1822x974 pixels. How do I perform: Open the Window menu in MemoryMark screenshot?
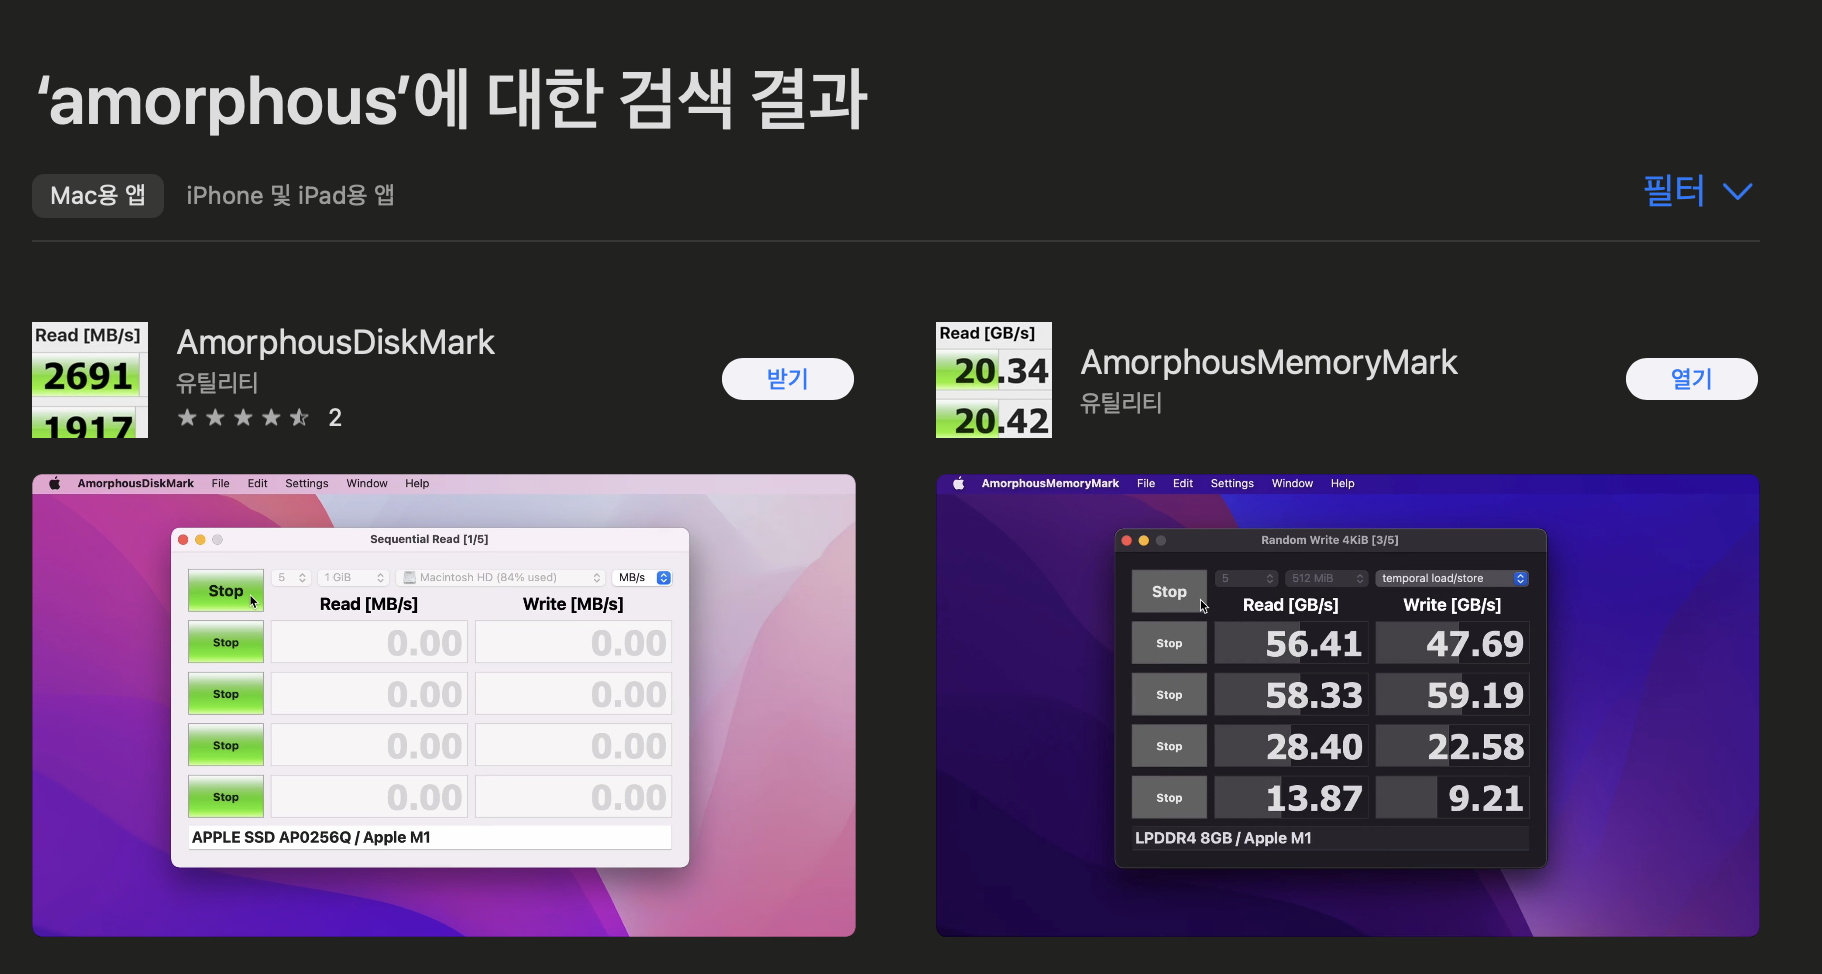pyautogui.click(x=1292, y=483)
